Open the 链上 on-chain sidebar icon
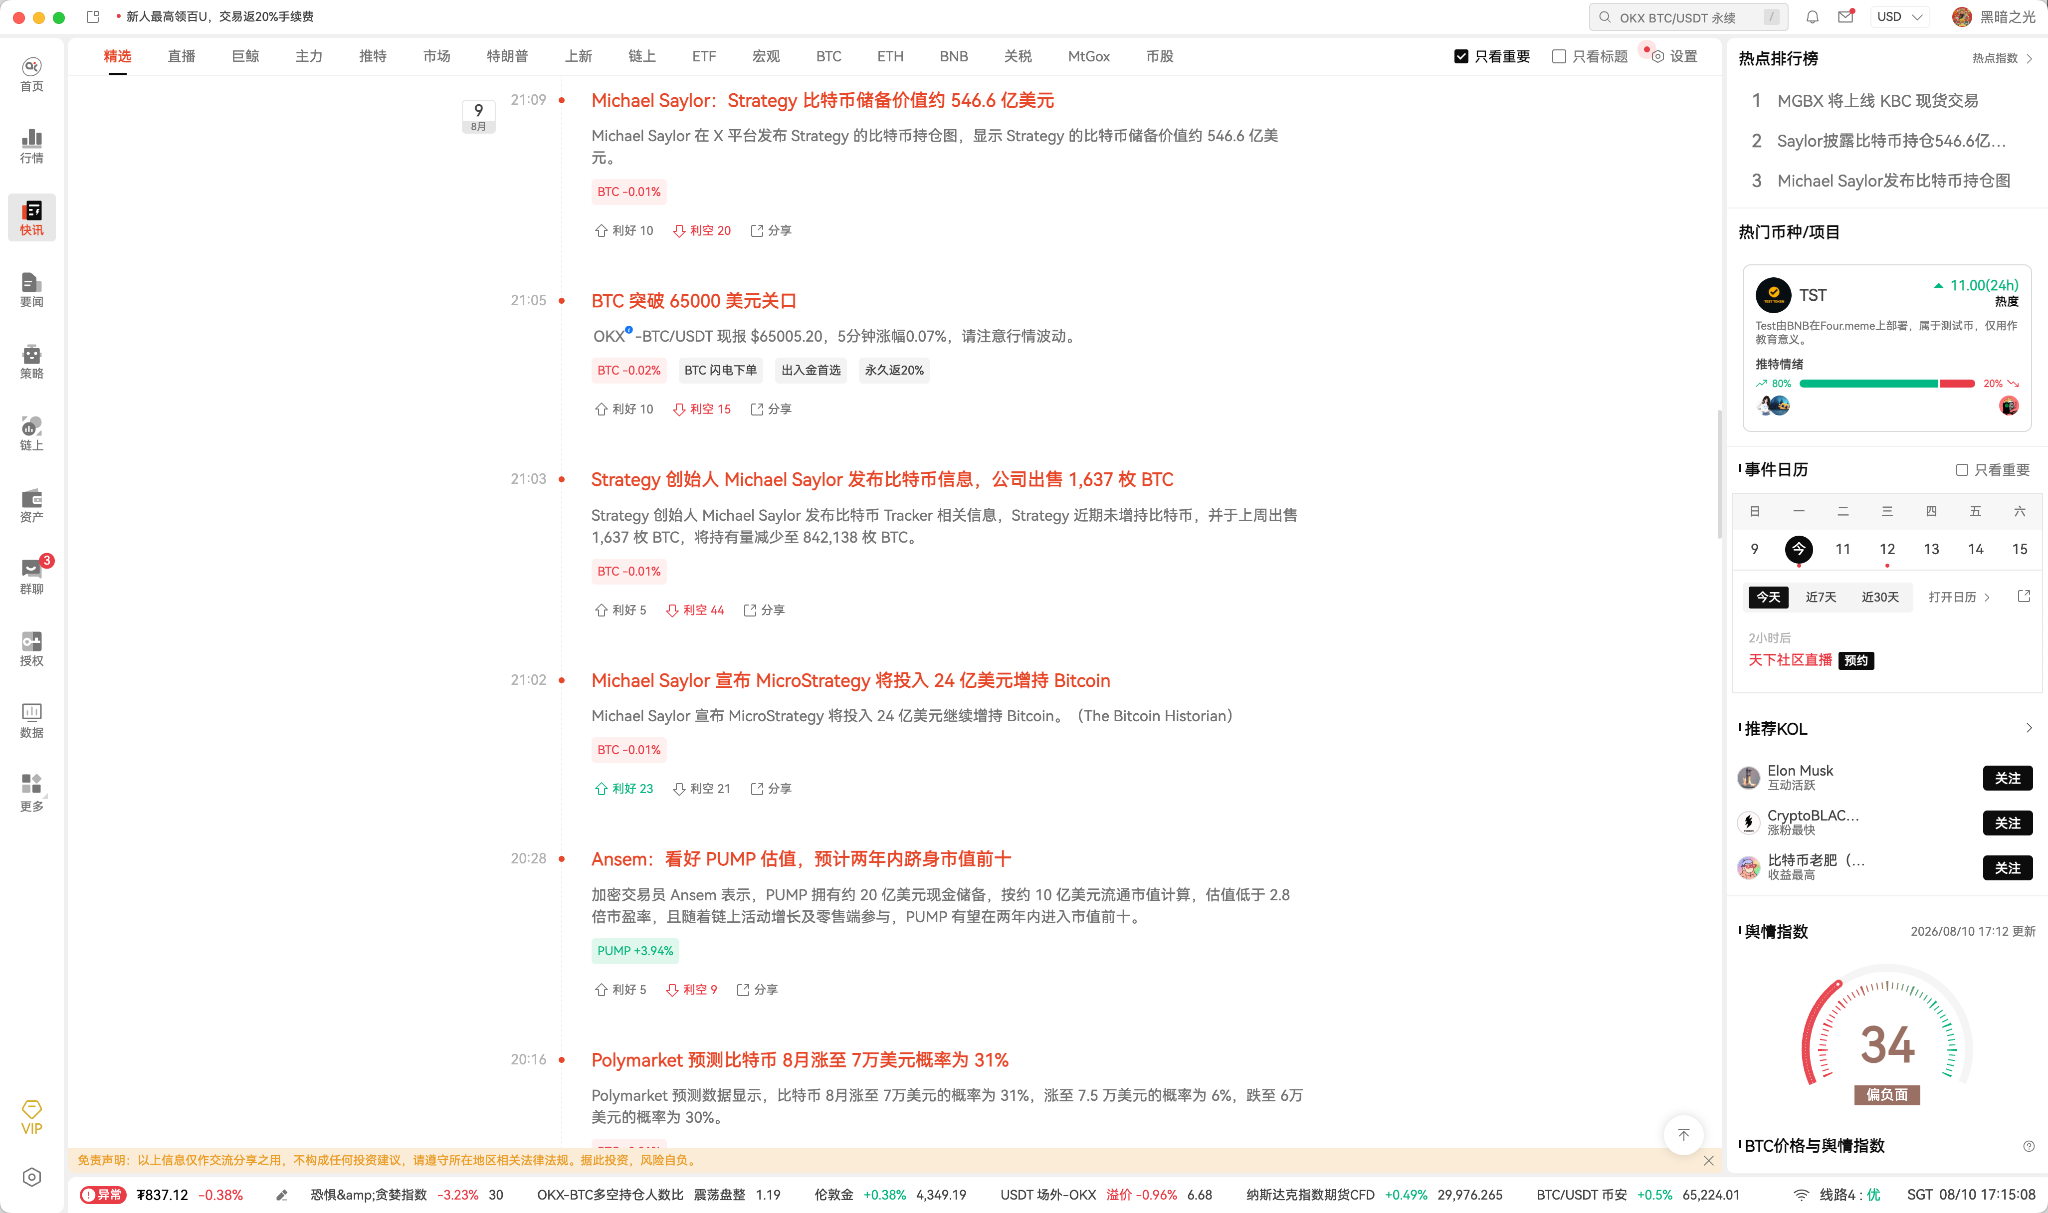2048x1213 pixels. pyautogui.click(x=32, y=433)
